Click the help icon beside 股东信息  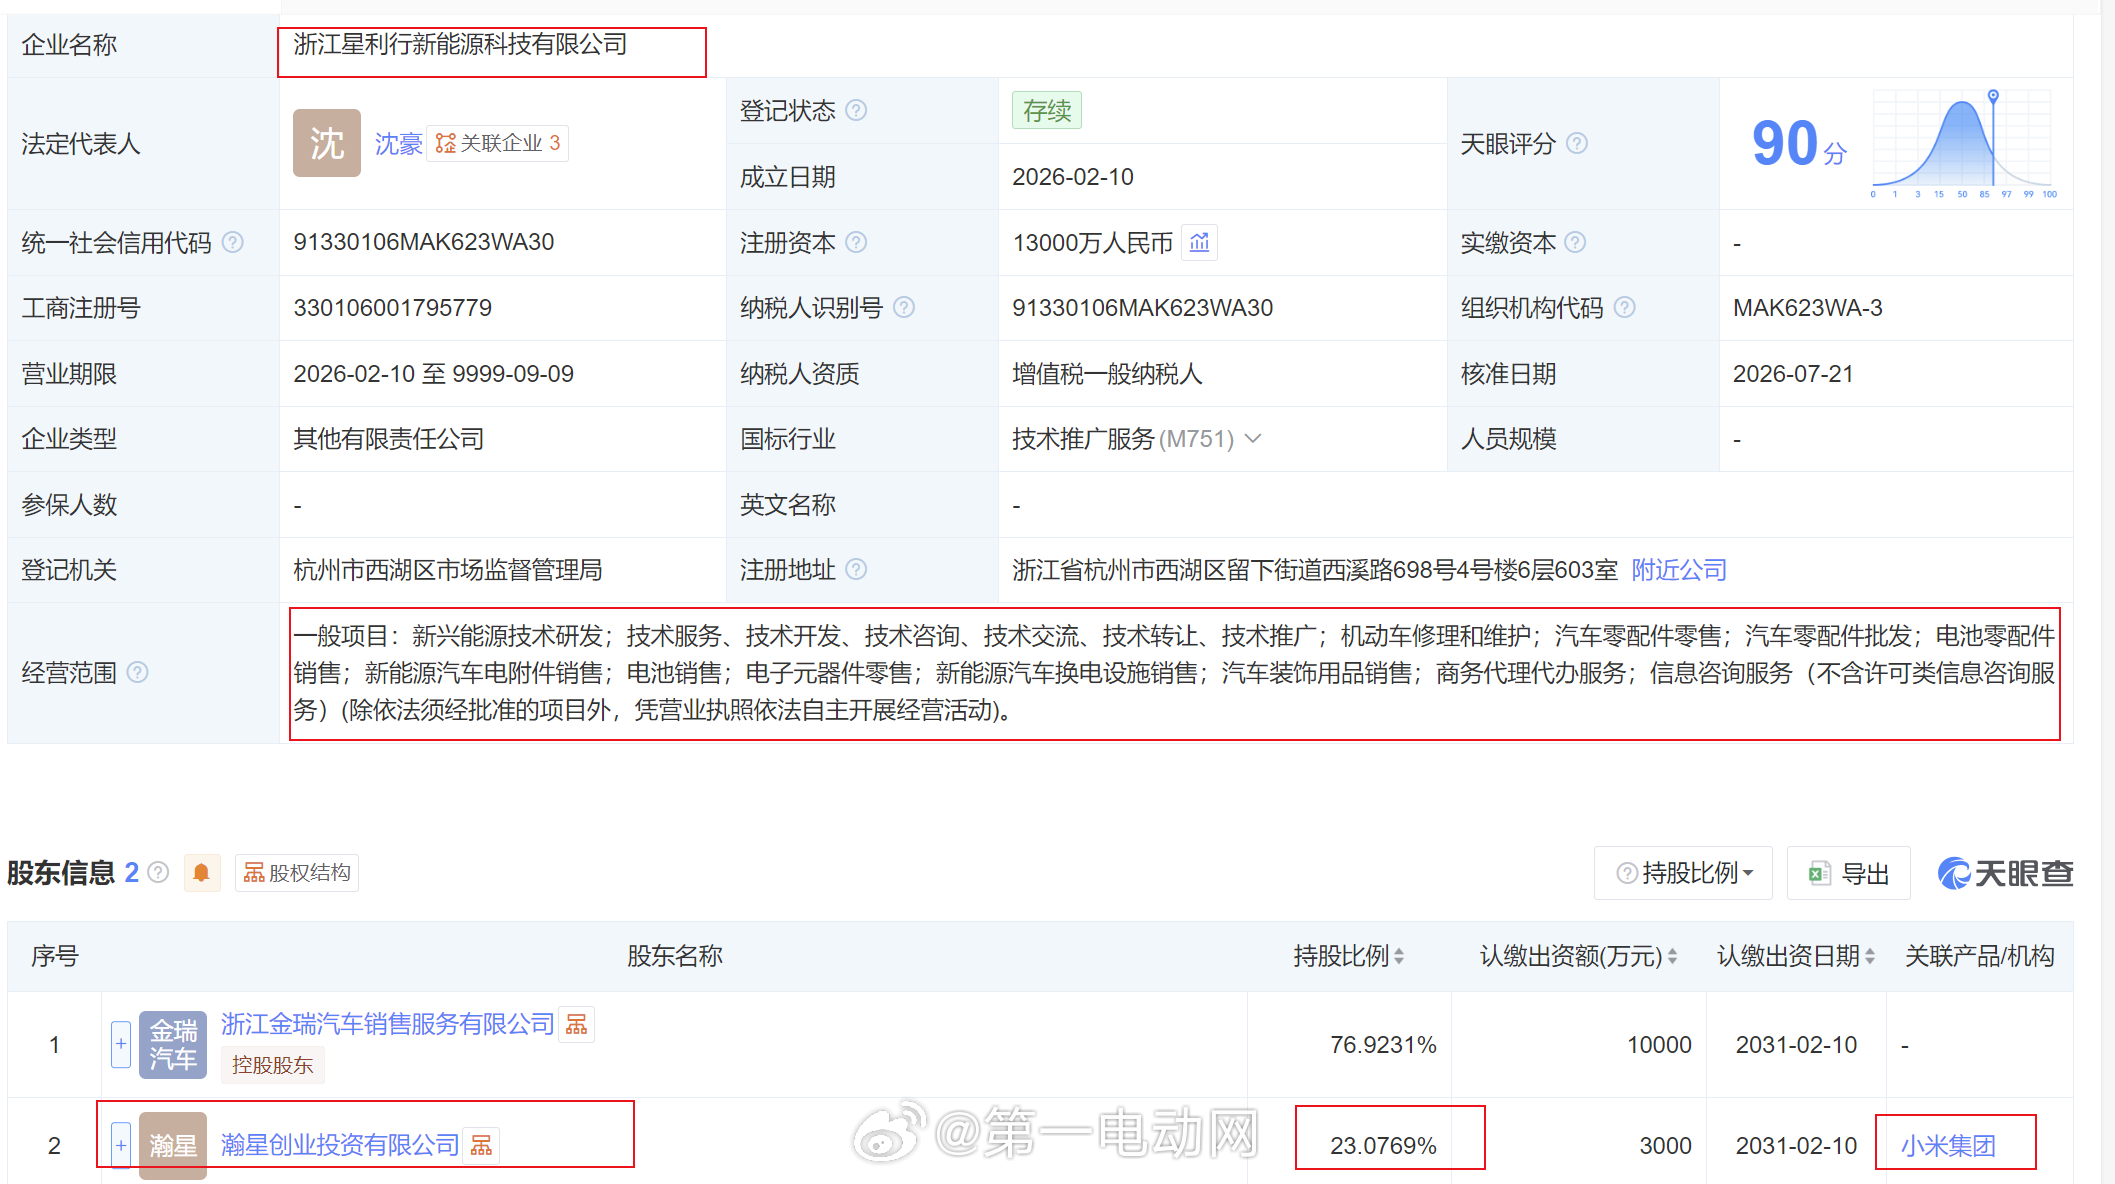click(158, 872)
